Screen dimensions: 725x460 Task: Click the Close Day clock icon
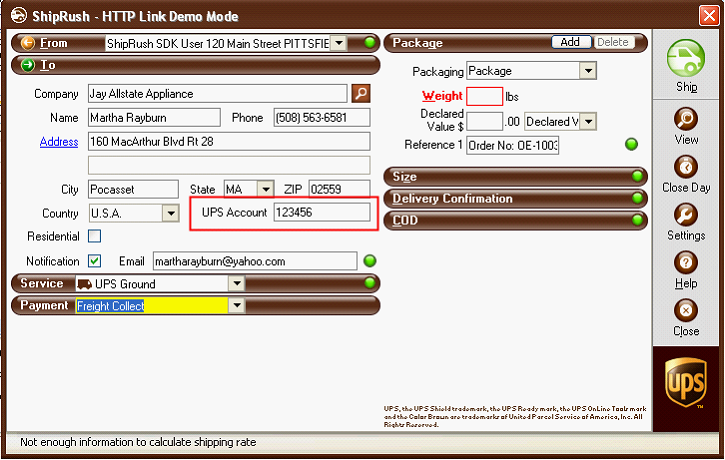tap(686, 167)
